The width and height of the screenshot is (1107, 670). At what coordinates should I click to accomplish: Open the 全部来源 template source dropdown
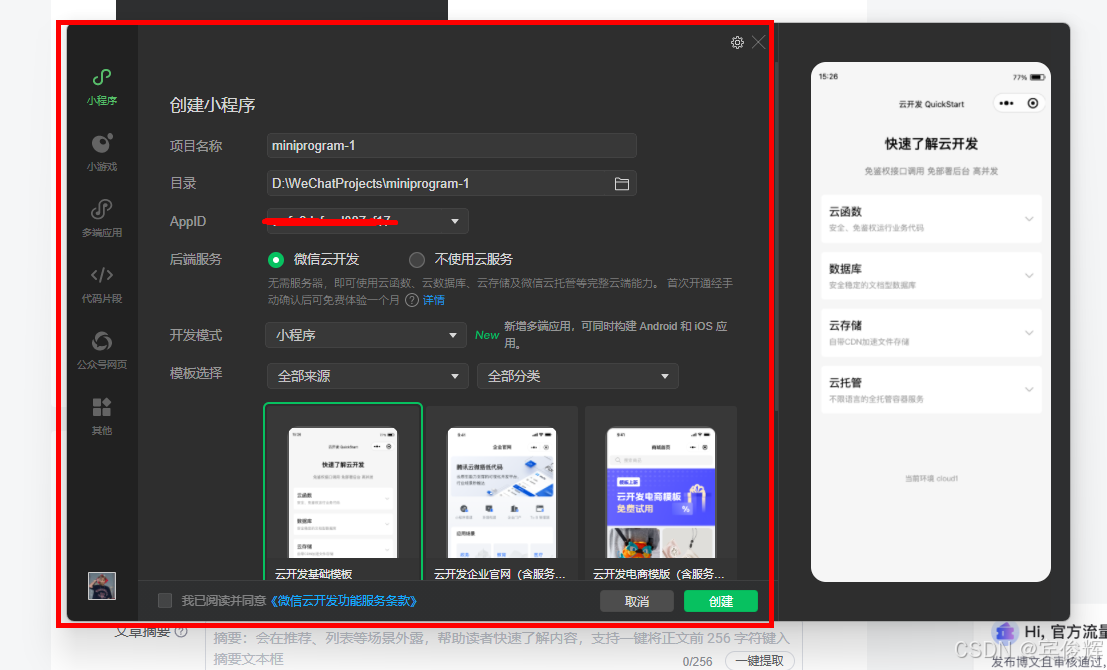point(367,376)
